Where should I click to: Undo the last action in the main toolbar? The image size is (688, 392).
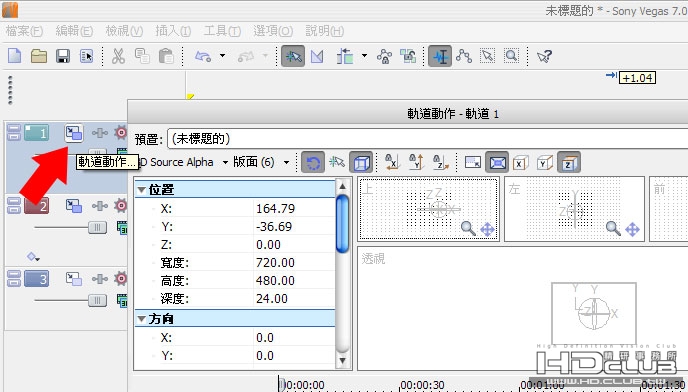[x=203, y=56]
